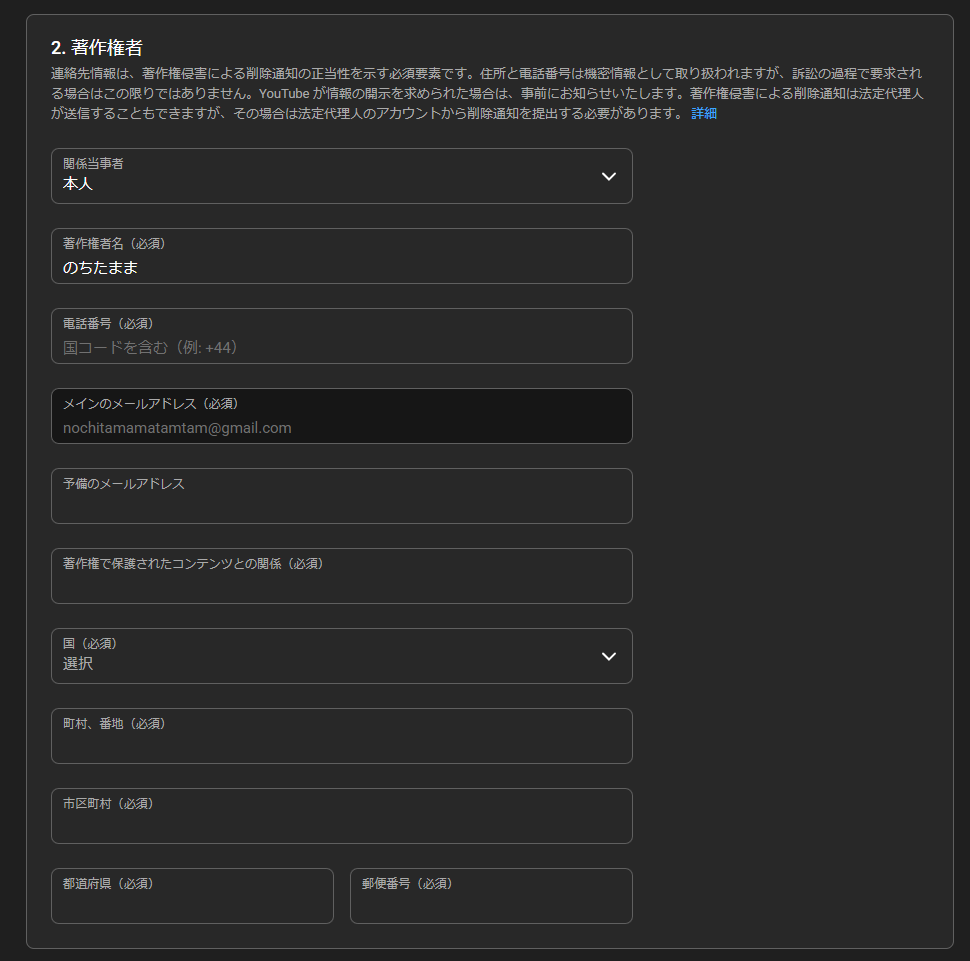Image resolution: width=970 pixels, height=961 pixels.
Task: Expand the 国（必須） country selector
Action: tap(340, 656)
